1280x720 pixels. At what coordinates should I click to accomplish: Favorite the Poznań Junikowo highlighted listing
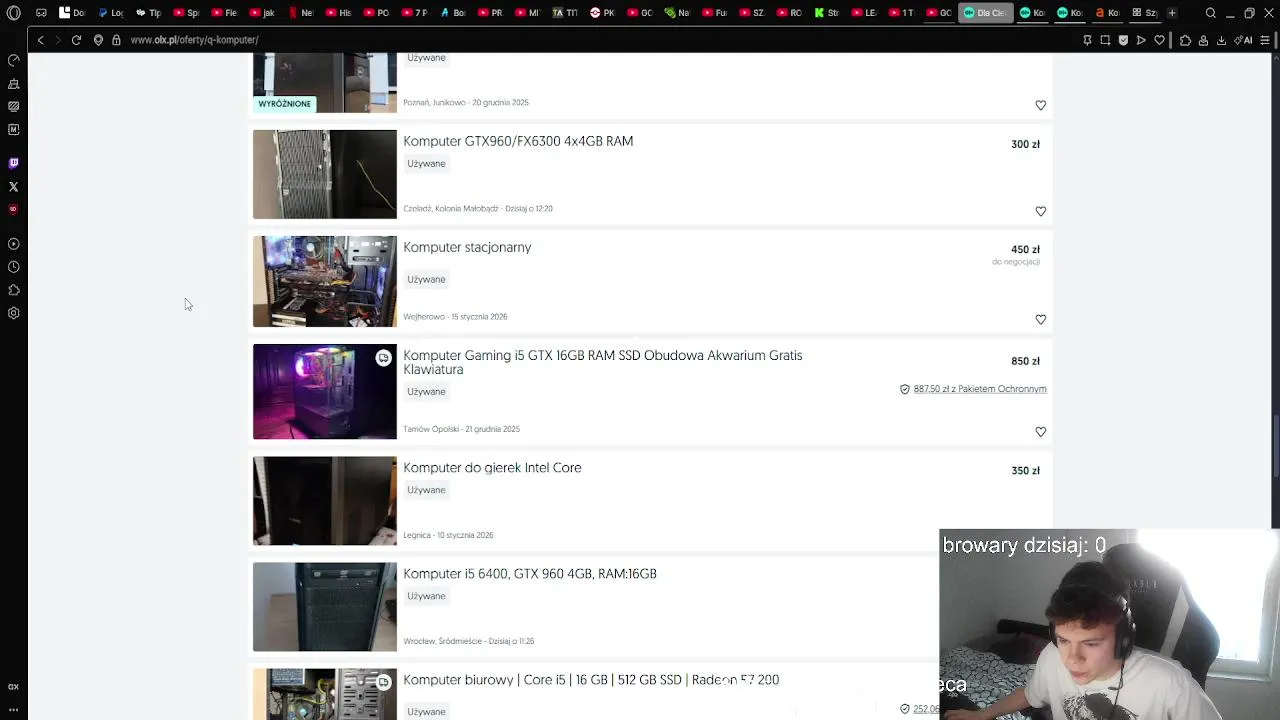click(1041, 105)
